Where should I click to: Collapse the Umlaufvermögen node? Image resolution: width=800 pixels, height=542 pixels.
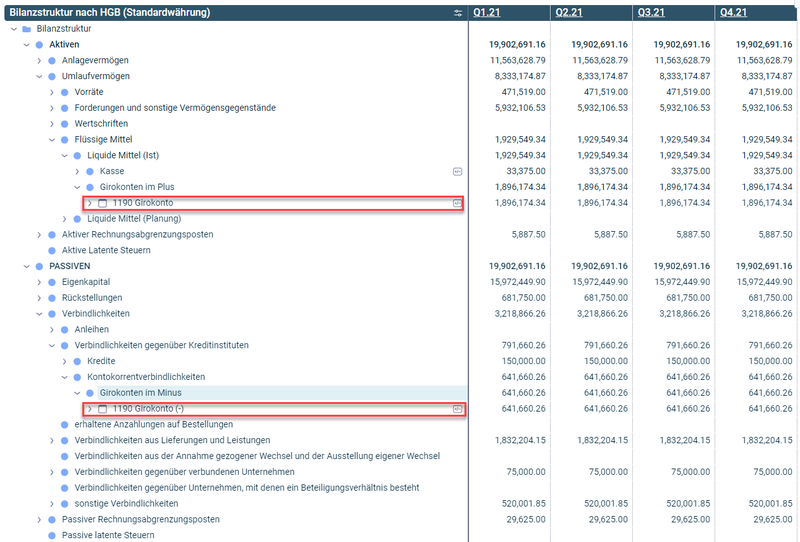click(39, 76)
